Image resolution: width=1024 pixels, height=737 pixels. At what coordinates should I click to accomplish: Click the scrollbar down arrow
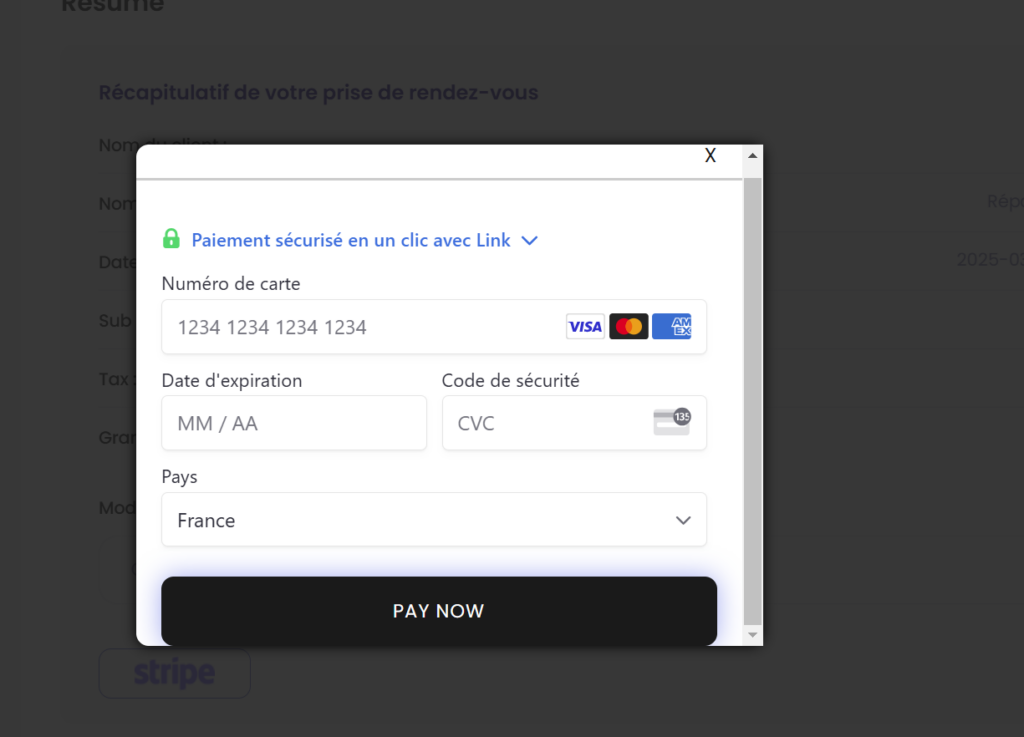[752, 635]
